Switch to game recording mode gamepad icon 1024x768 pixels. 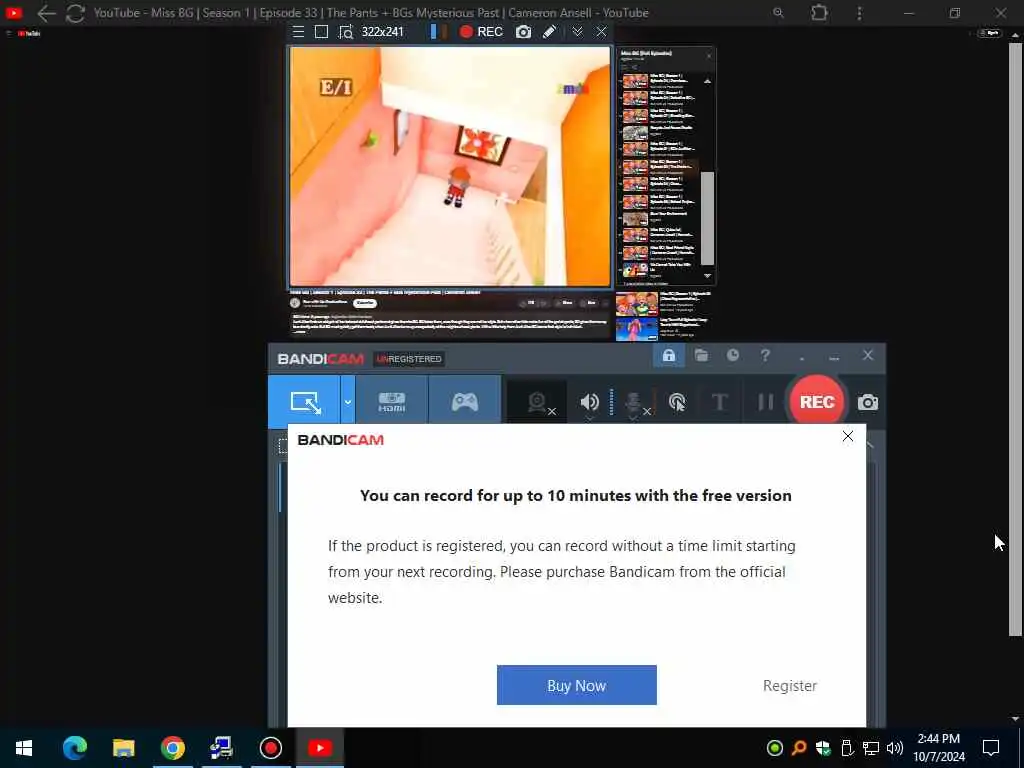coord(465,402)
